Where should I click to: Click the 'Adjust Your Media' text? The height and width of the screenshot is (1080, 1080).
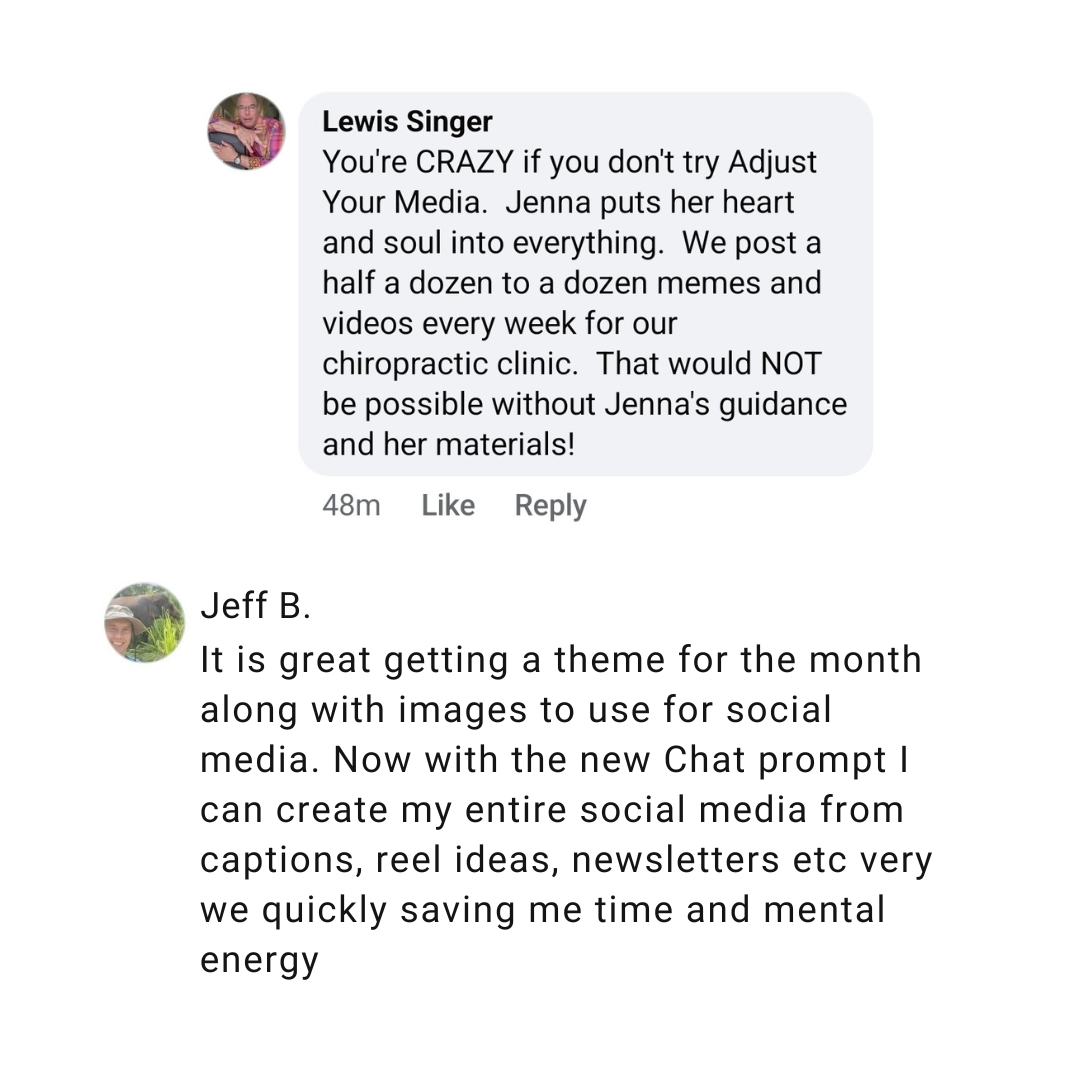tap(570, 182)
